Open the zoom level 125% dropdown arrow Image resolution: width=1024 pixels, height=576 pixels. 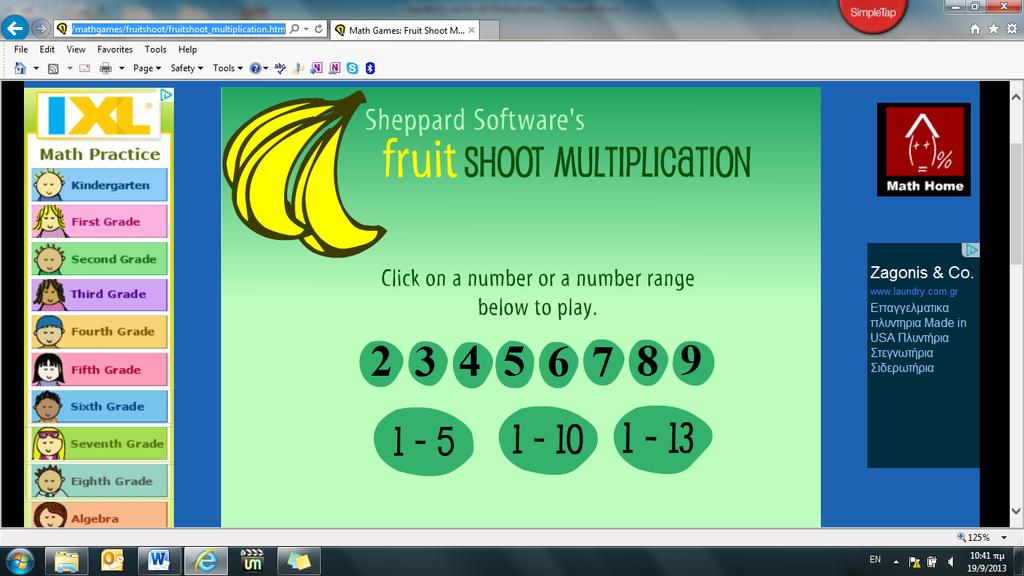click(1004, 537)
